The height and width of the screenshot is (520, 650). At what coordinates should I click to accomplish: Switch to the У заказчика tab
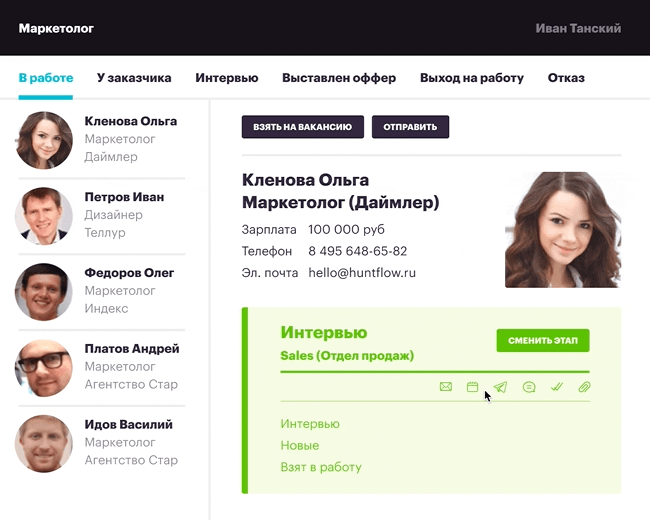[x=134, y=78]
